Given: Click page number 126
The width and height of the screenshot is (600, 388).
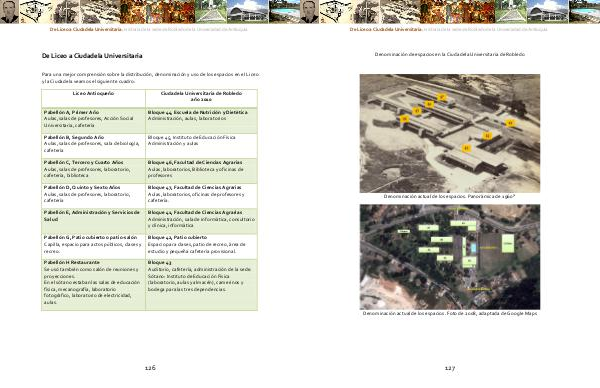Looking at the screenshot, I should 150,368.
